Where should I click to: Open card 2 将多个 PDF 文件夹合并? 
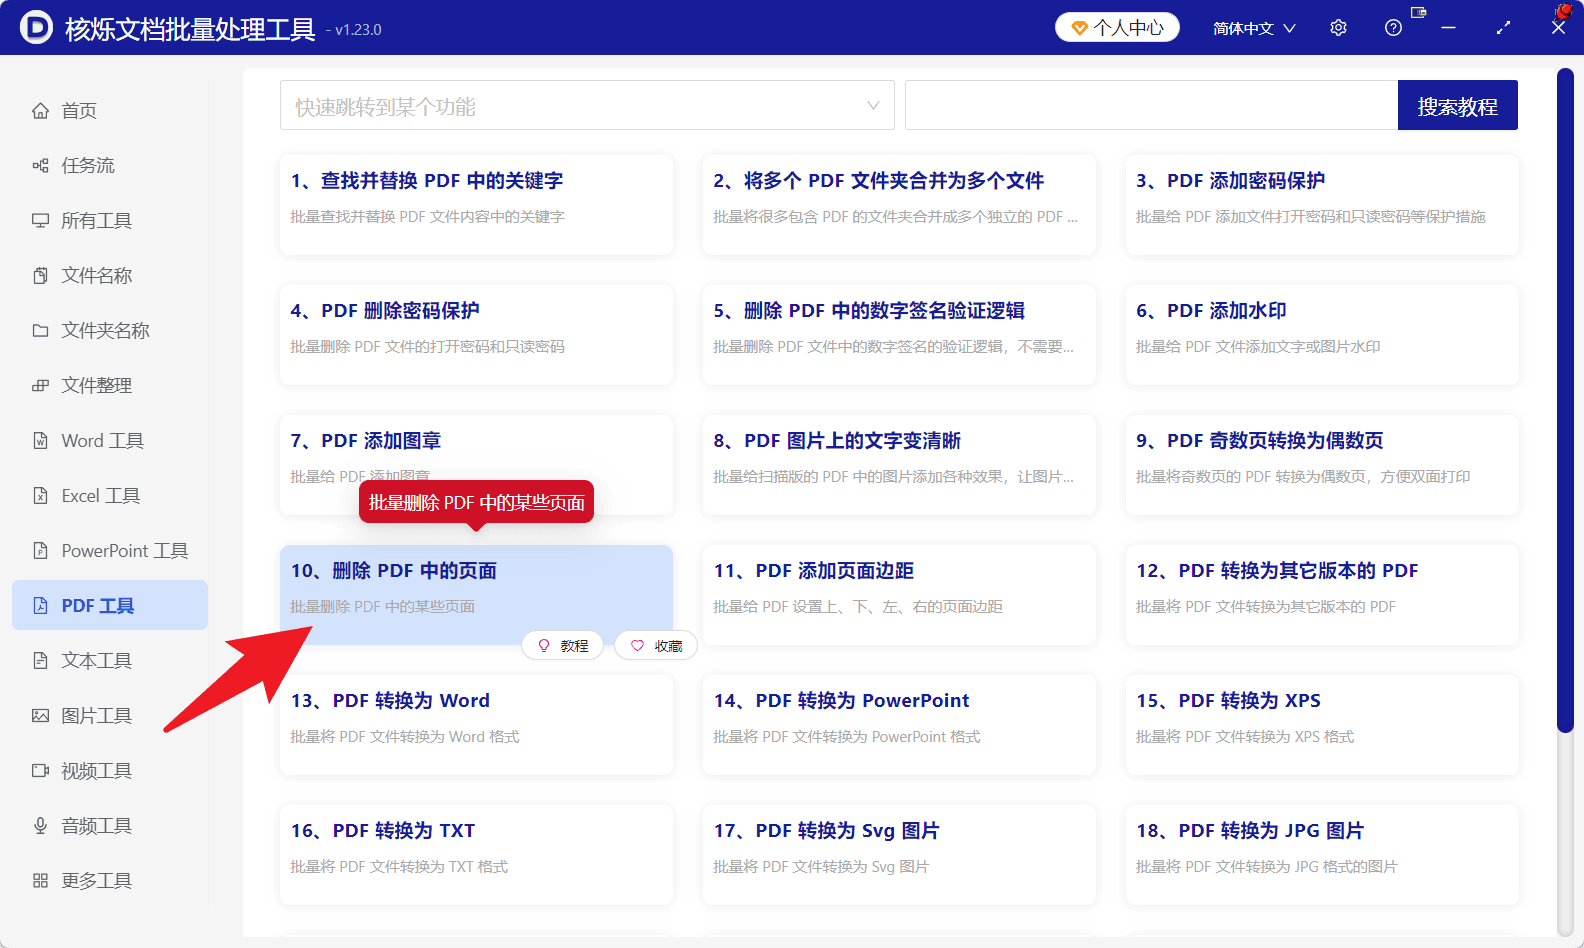click(899, 205)
